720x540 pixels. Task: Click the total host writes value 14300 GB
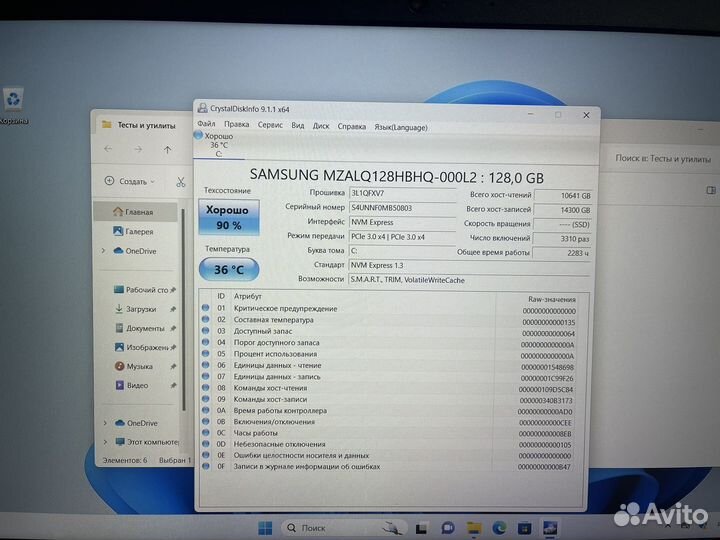tap(563, 210)
